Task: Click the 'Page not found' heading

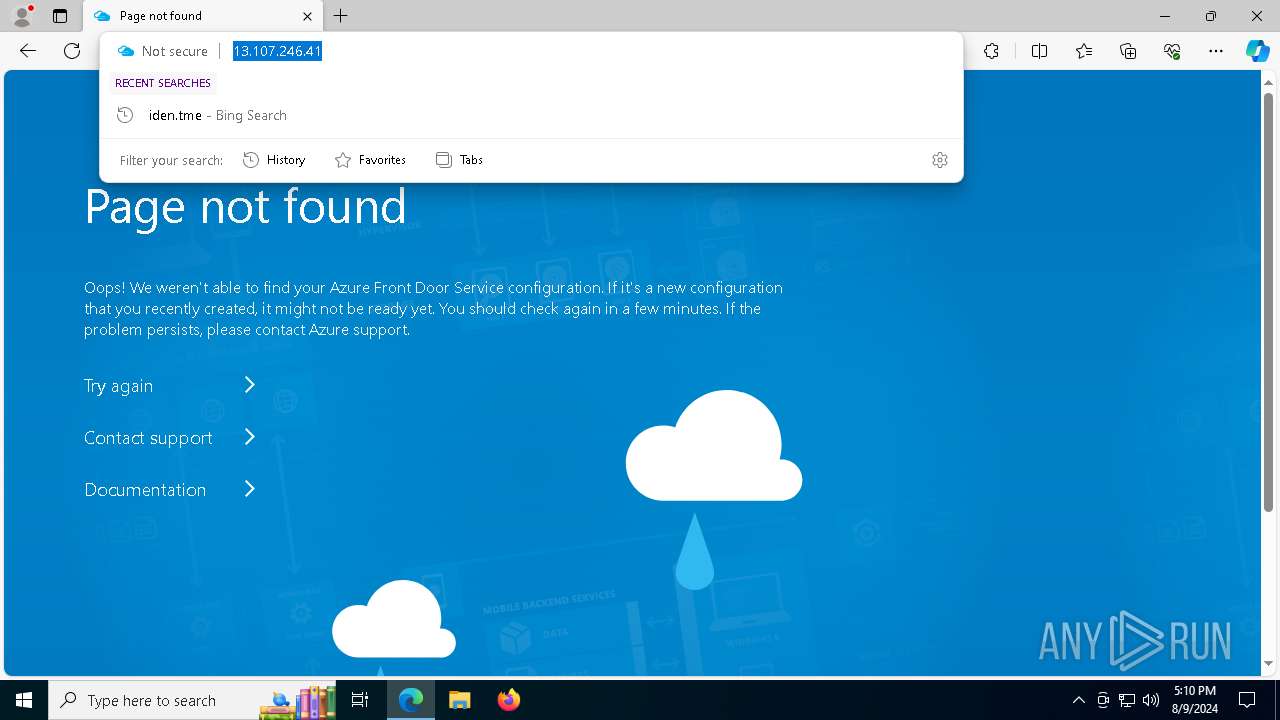Action: coord(245,207)
